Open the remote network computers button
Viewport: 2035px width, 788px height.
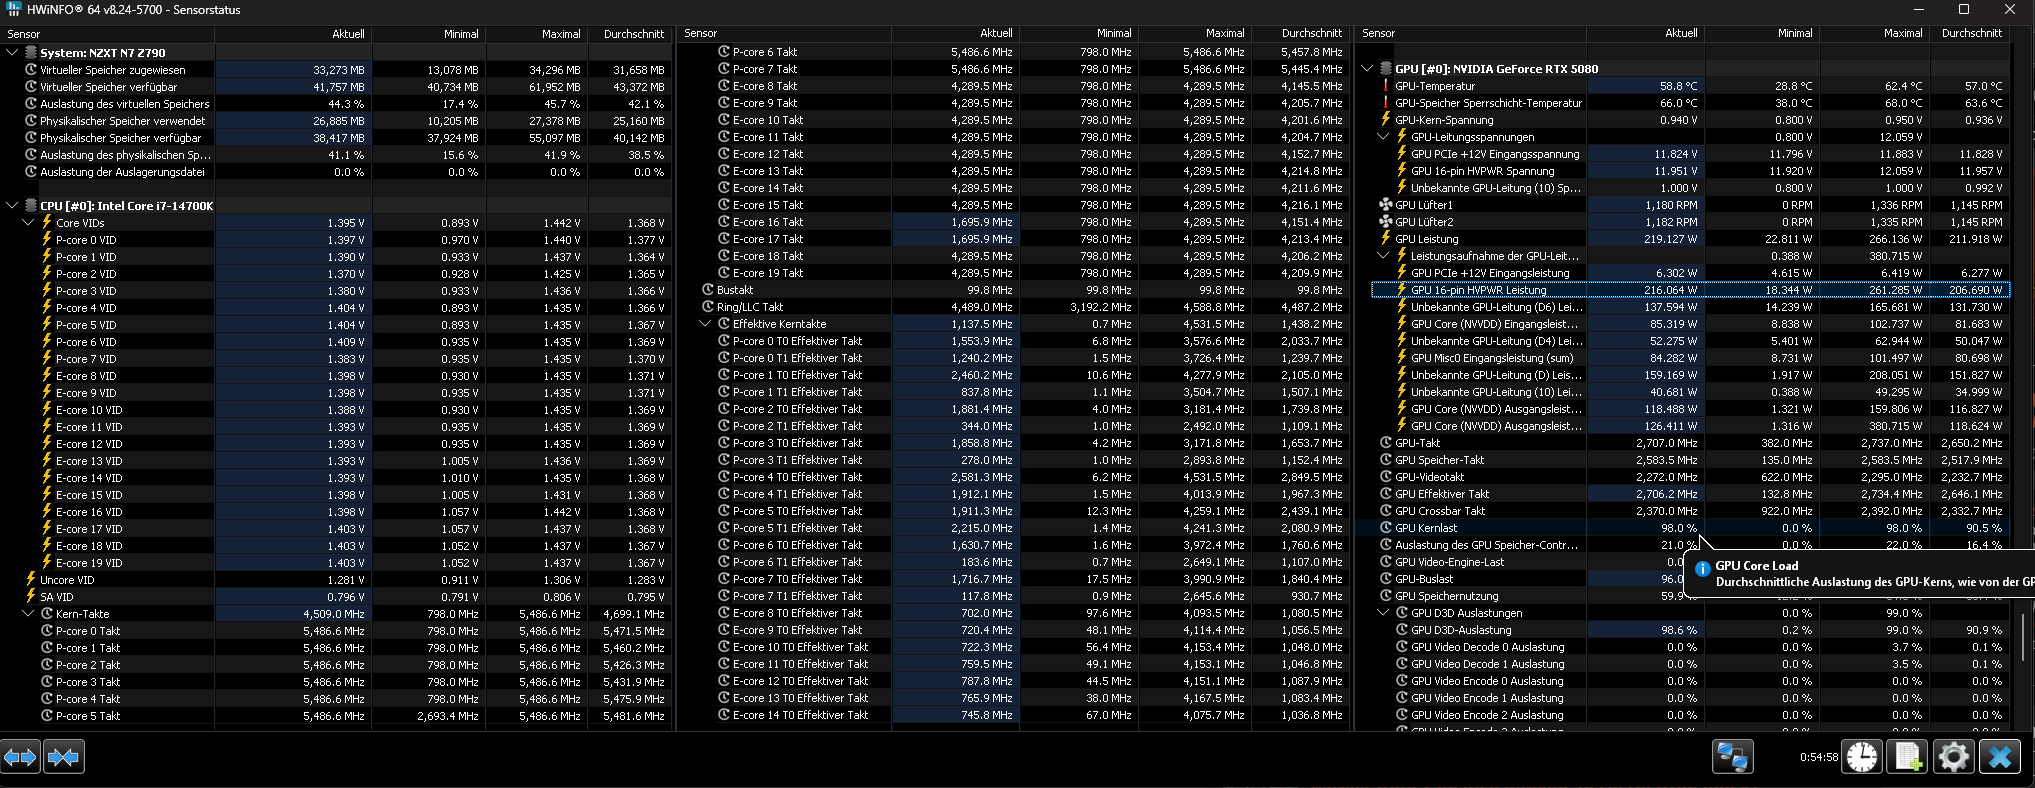pyautogui.click(x=1732, y=757)
